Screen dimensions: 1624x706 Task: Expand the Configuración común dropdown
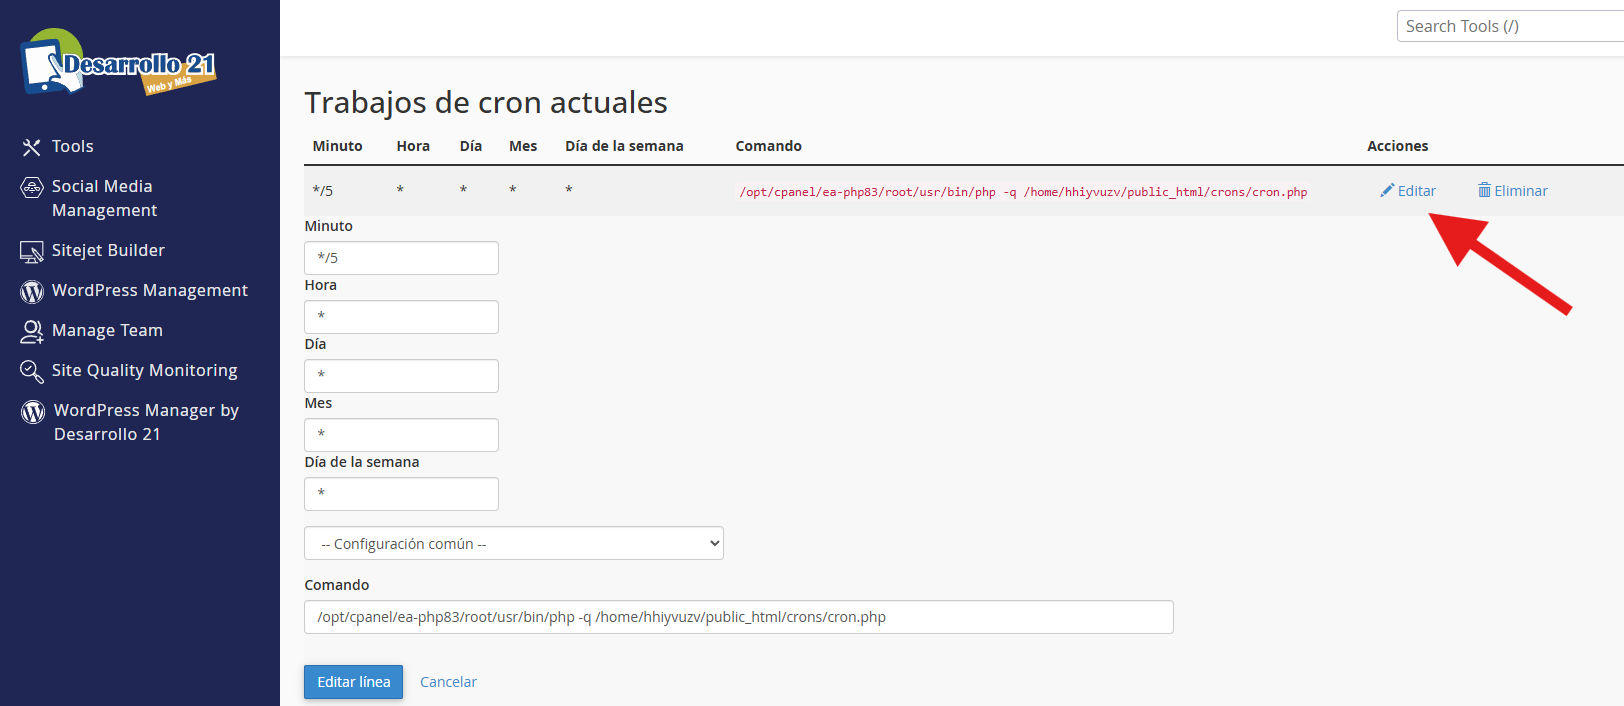pyautogui.click(x=513, y=543)
